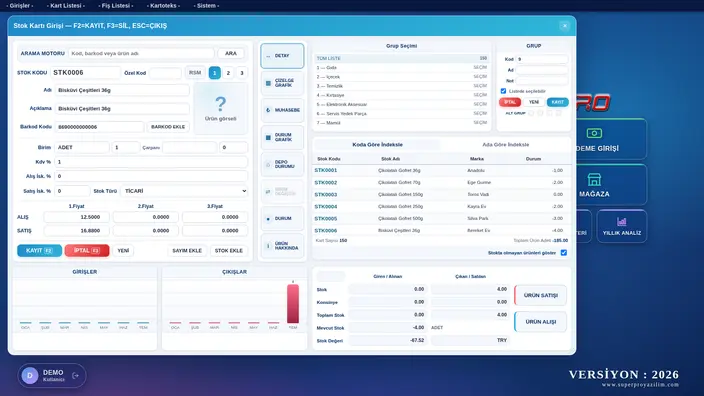The height and width of the screenshot is (396, 704).
Task: Select image slot 3 button
Action: click(x=242, y=73)
